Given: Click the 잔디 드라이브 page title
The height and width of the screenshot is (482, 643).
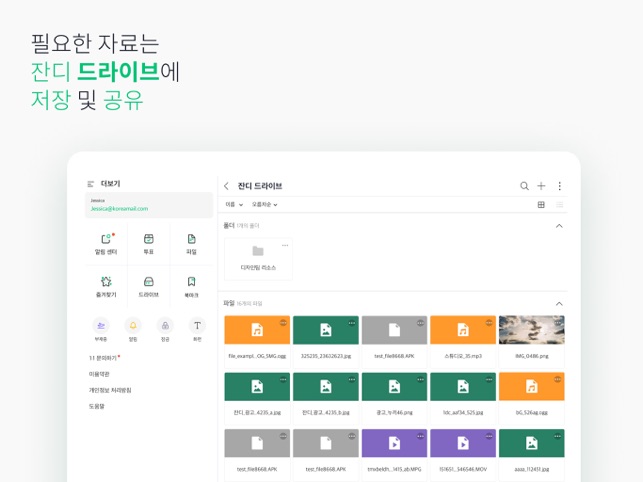Looking at the screenshot, I should [260, 186].
